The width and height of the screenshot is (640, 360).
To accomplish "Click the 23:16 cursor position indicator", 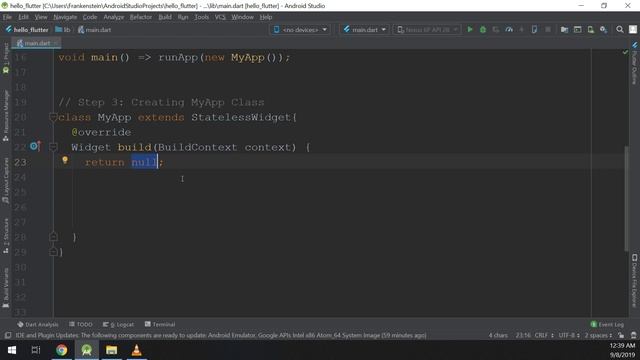I will 523,335.
